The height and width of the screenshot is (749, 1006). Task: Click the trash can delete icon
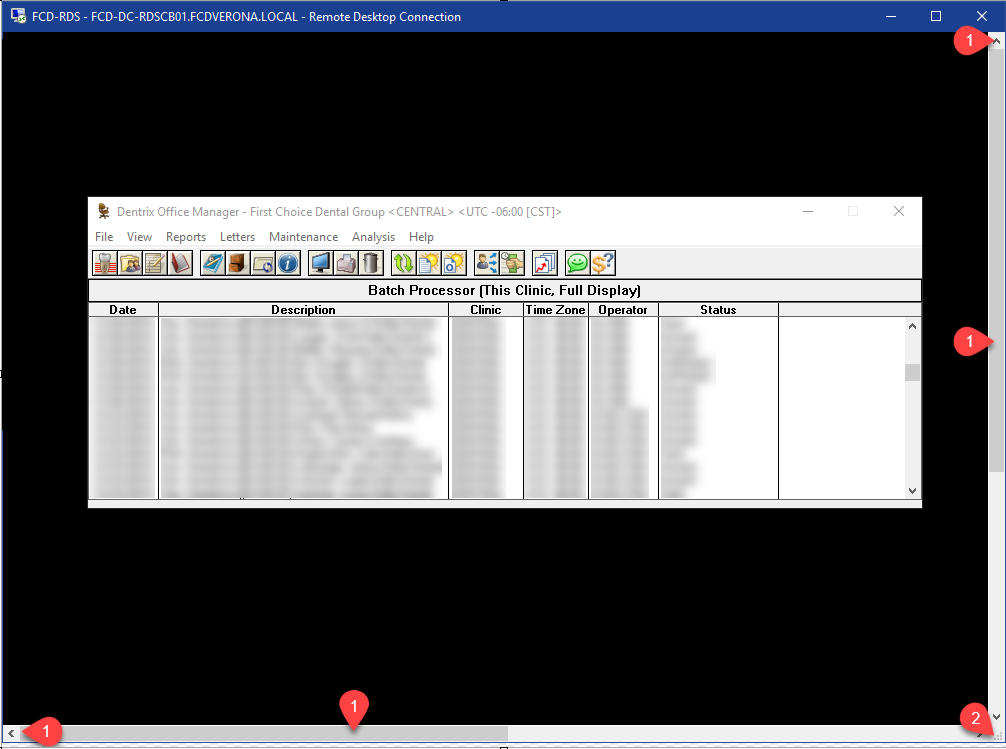click(371, 263)
